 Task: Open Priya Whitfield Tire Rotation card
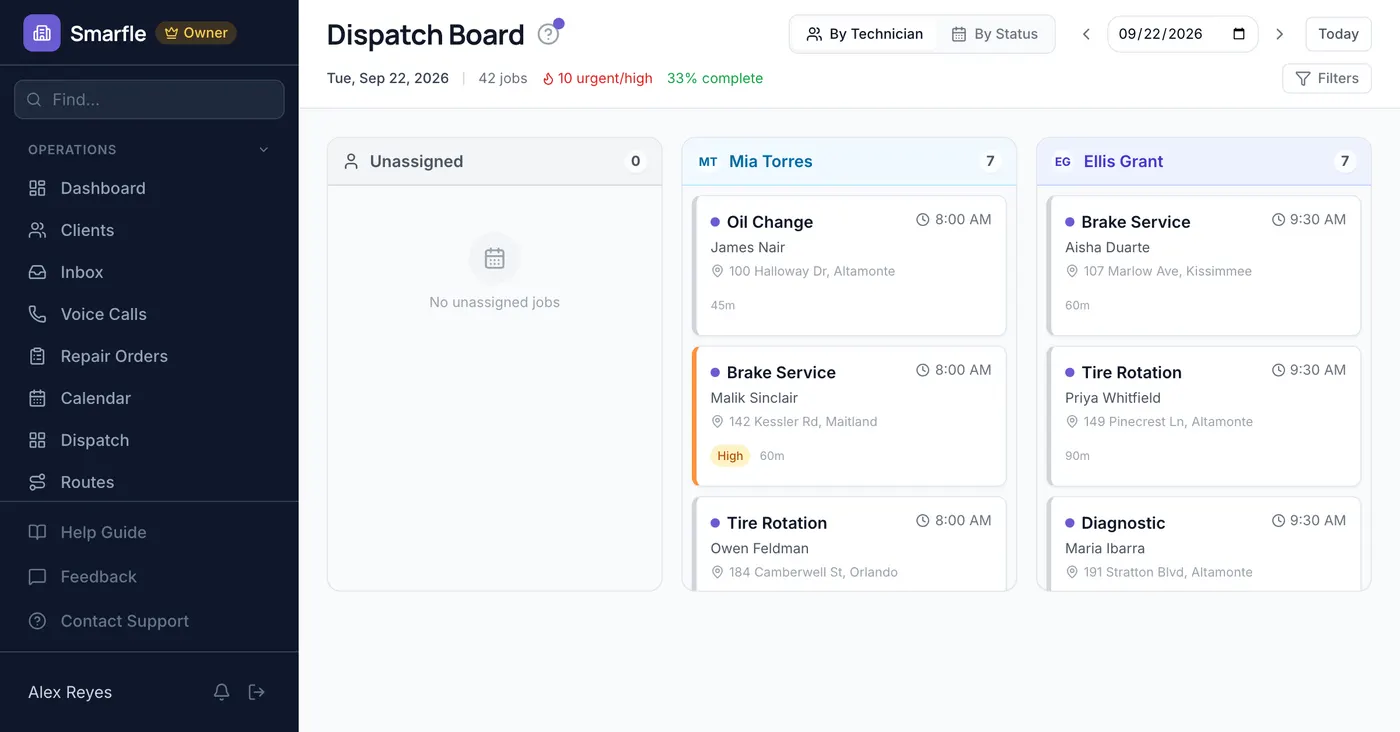(1204, 416)
